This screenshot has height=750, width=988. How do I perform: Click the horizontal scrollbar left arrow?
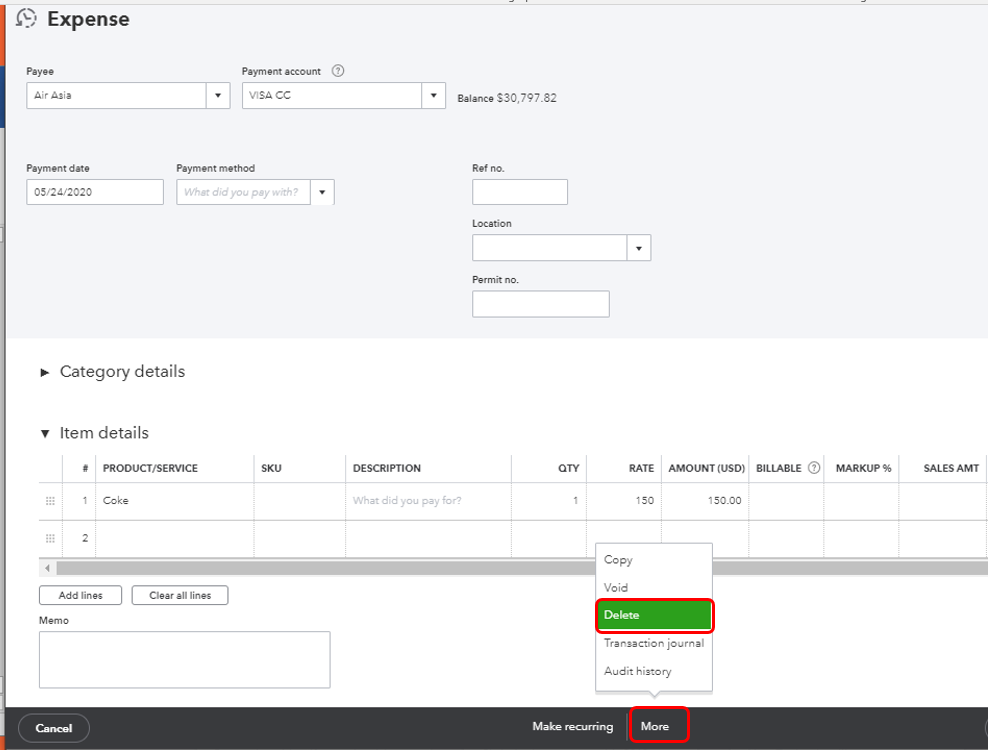47,568
